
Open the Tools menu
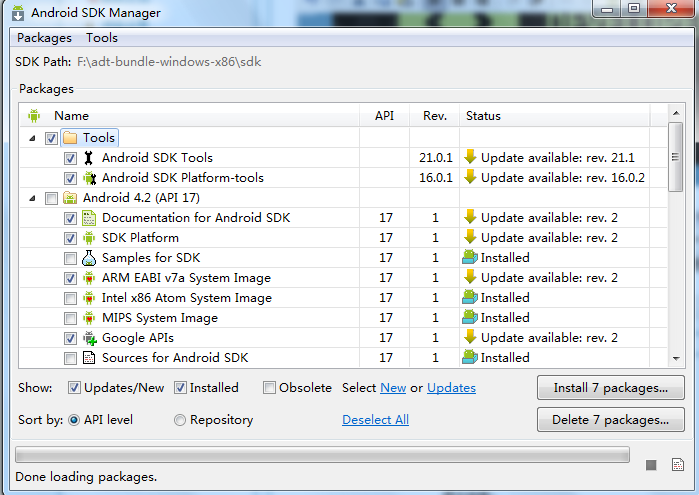[102, 38]
